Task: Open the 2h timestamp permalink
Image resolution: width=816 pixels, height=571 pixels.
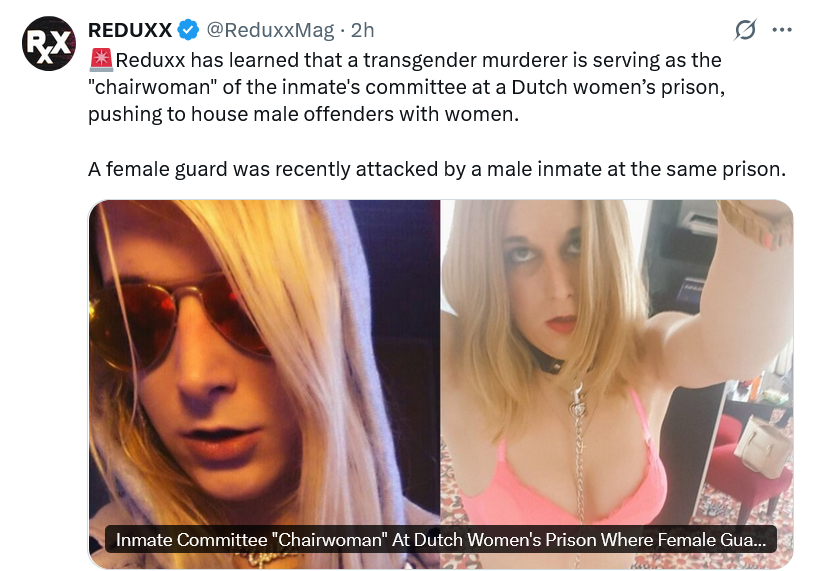Action: pyautogui.click(x=362, y=30)
